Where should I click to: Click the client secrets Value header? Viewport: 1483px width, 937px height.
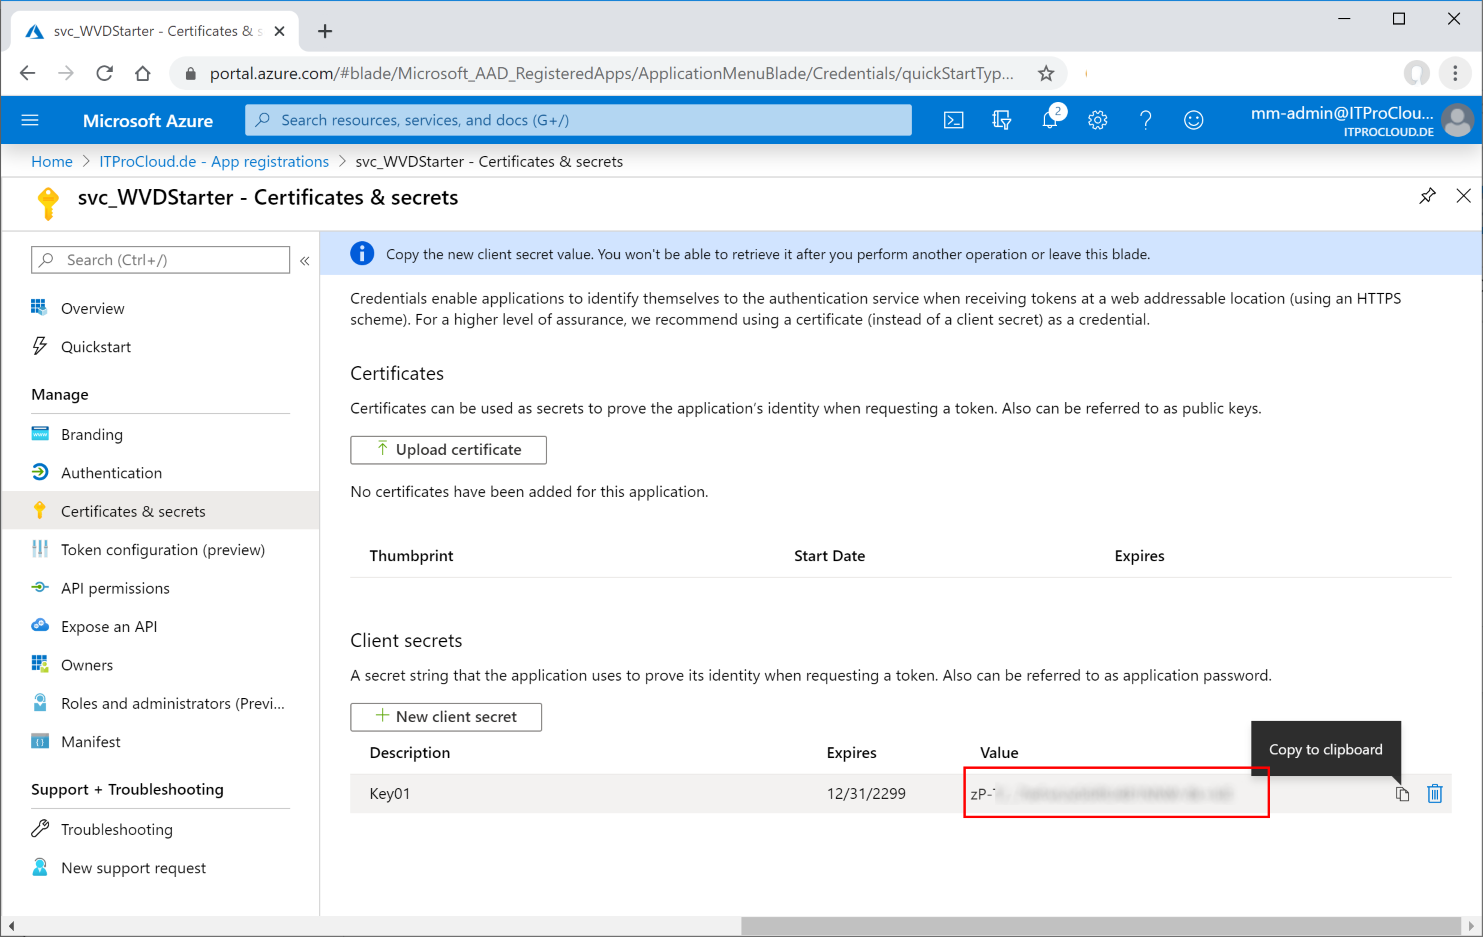[999, 753]
